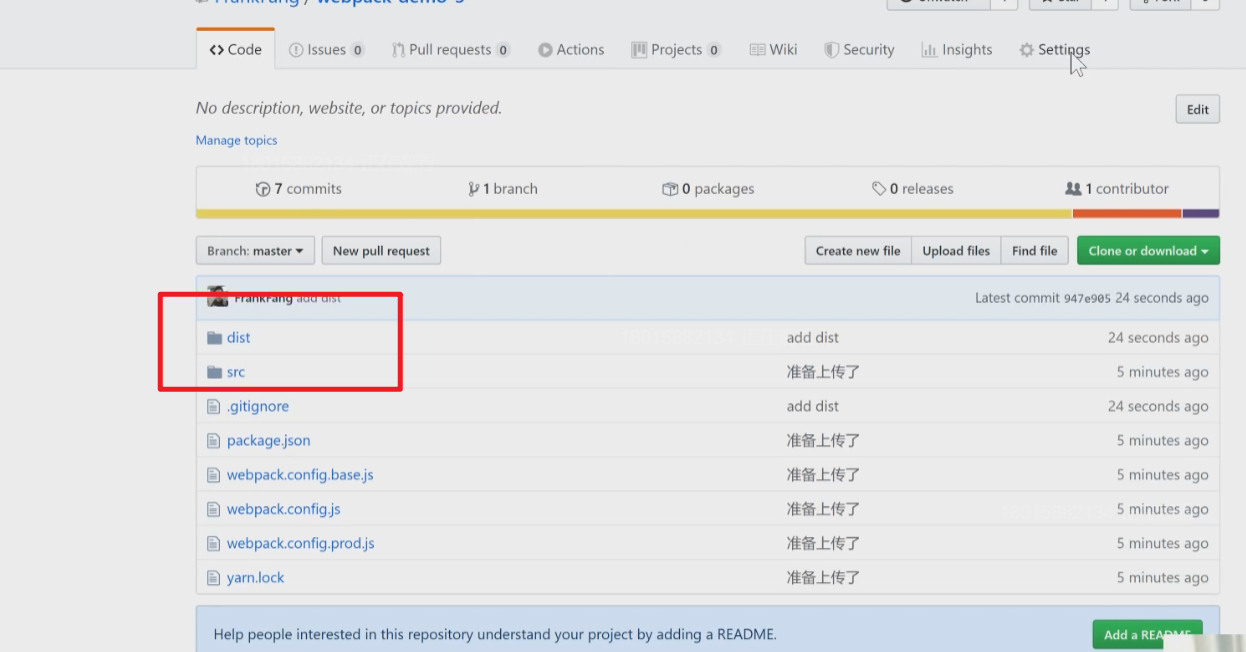Click the Edit description button

1198,110
